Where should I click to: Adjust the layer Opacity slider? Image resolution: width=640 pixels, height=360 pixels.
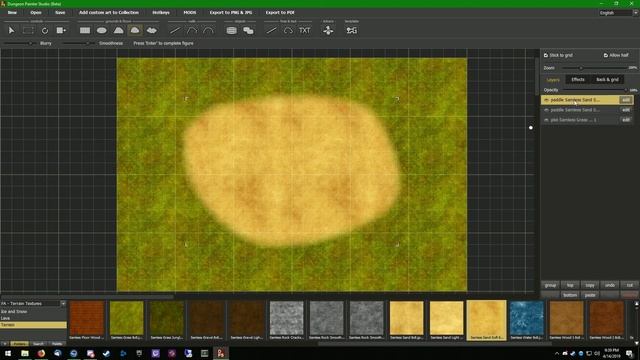click(x=595, y=90)
